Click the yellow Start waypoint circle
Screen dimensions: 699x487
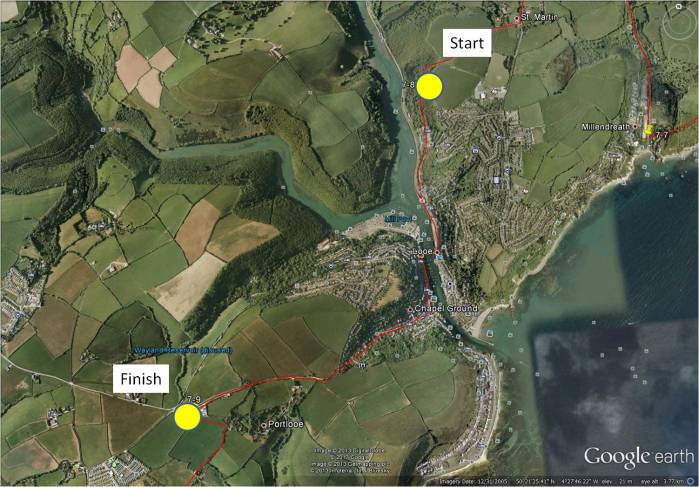(x=429, y=87)
